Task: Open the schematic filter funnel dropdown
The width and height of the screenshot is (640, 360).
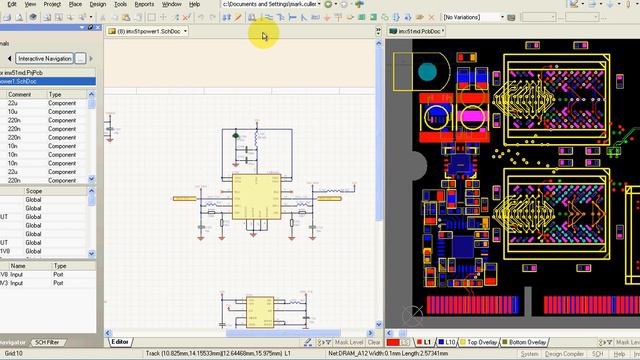Action: pyautogui.click(x=324, y=342)
